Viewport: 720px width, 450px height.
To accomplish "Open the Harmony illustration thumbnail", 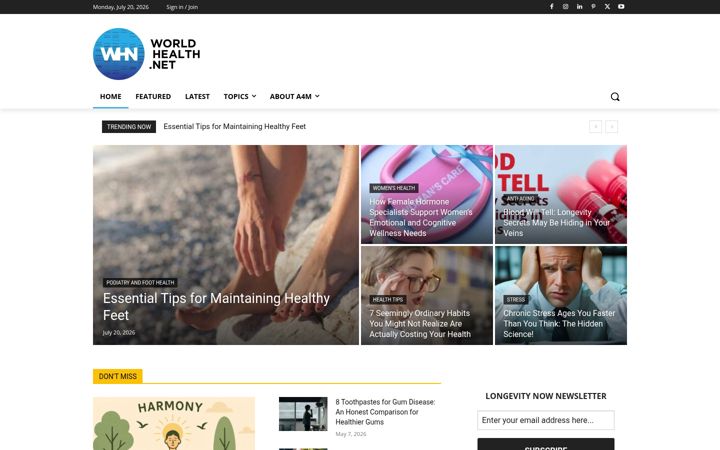I will click(174, 423).
